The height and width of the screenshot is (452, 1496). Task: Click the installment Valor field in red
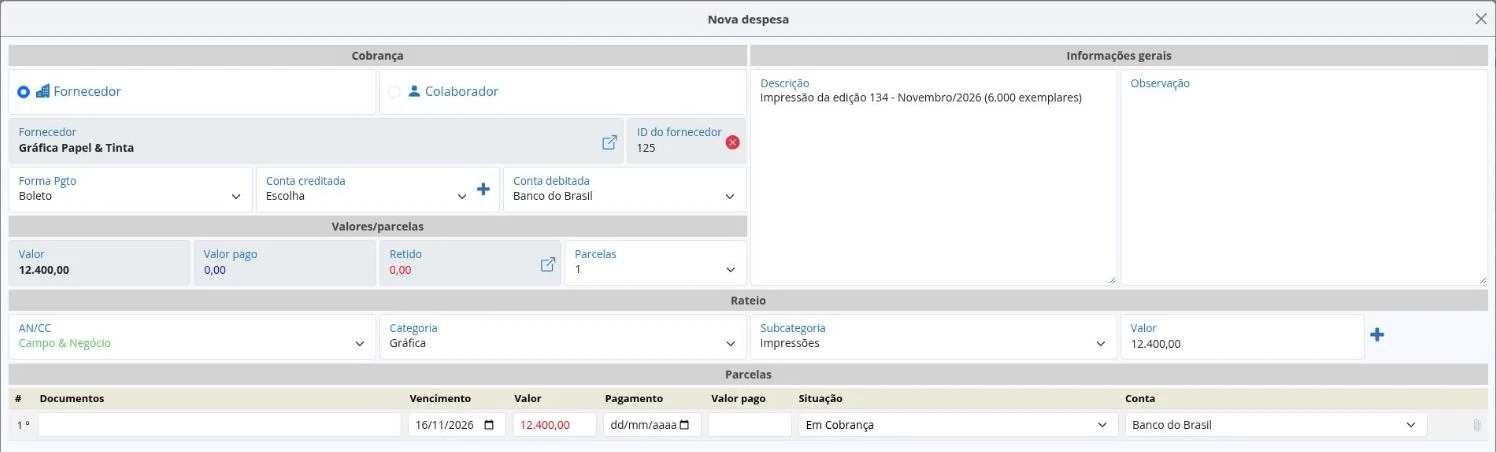click(x=554, y=425)
